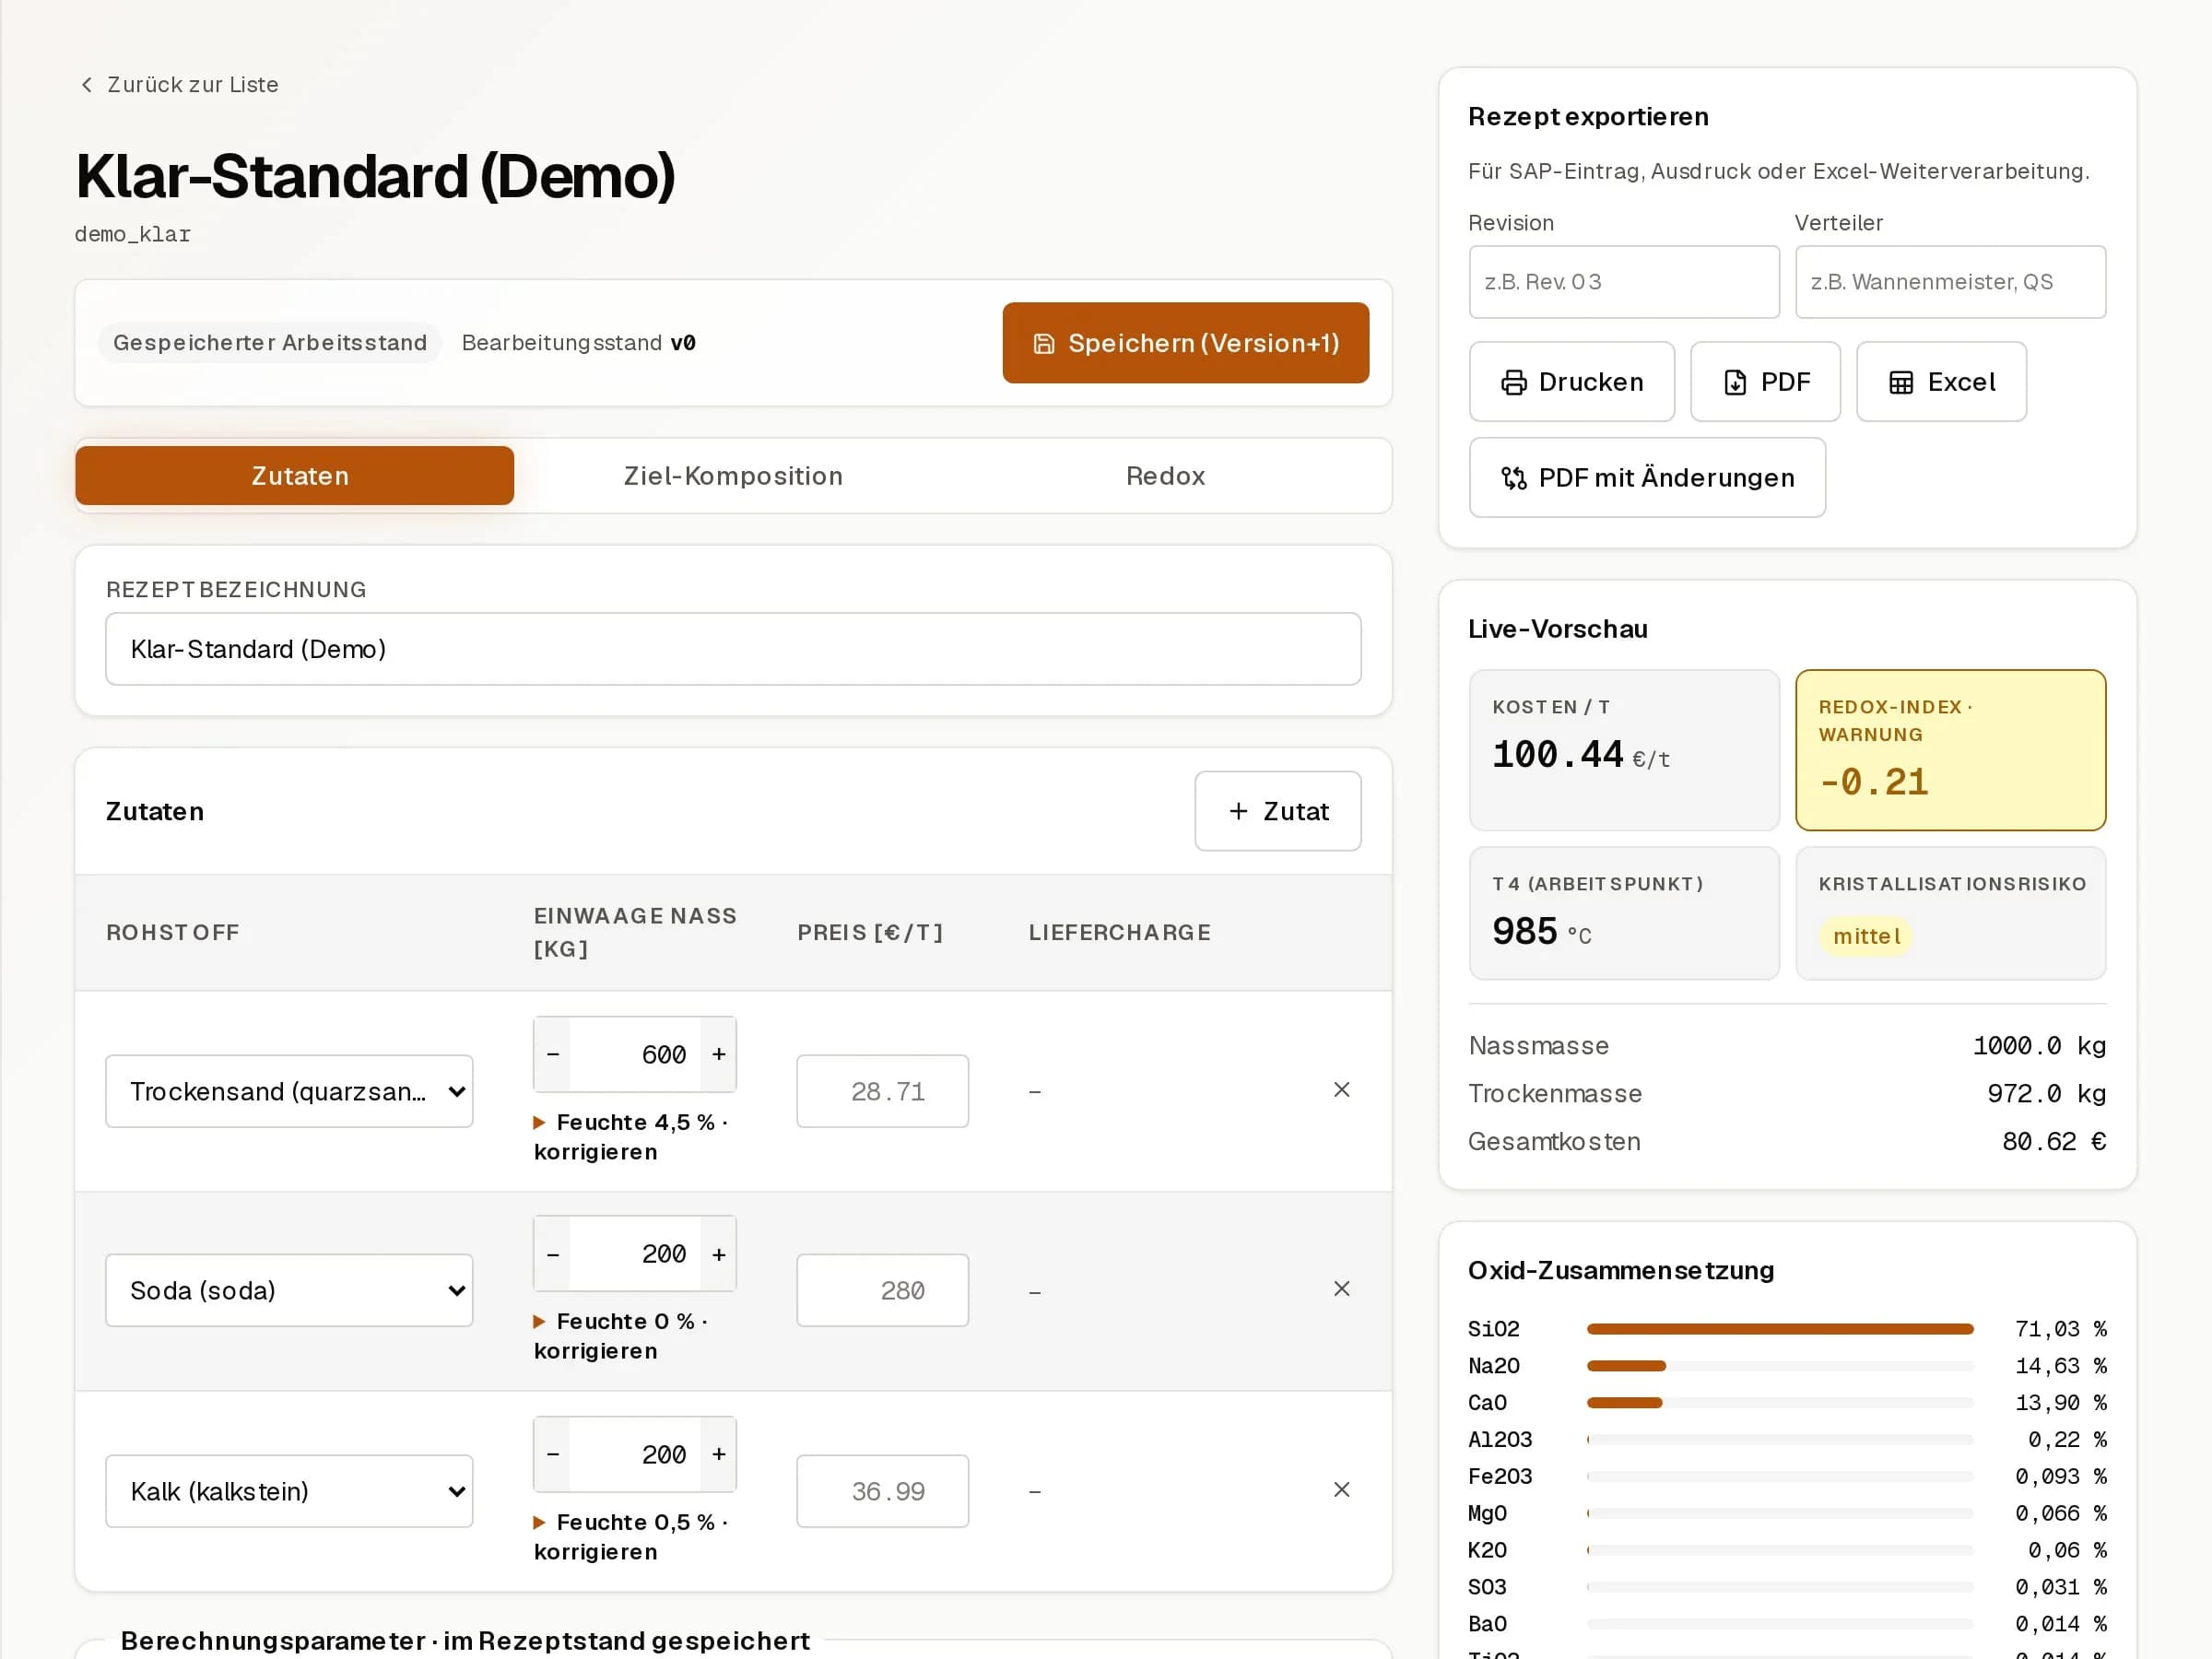Remove the Kalk row
The width and height of the screenshot is (2212, 1659).
click(1341, 1489)
